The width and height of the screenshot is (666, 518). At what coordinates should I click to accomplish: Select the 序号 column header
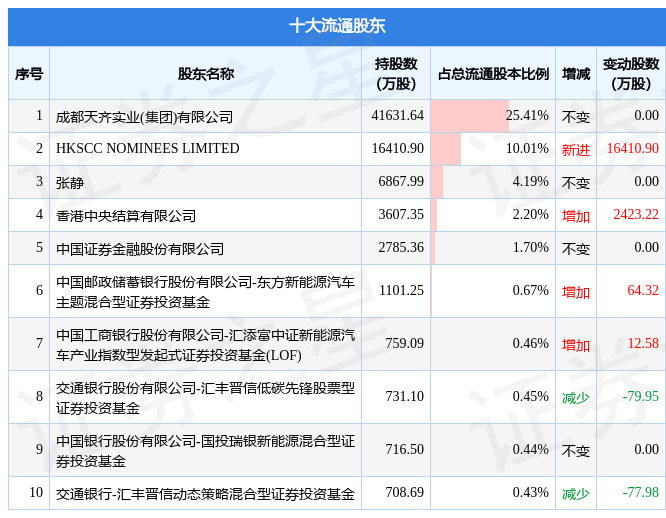click(29, 74)
